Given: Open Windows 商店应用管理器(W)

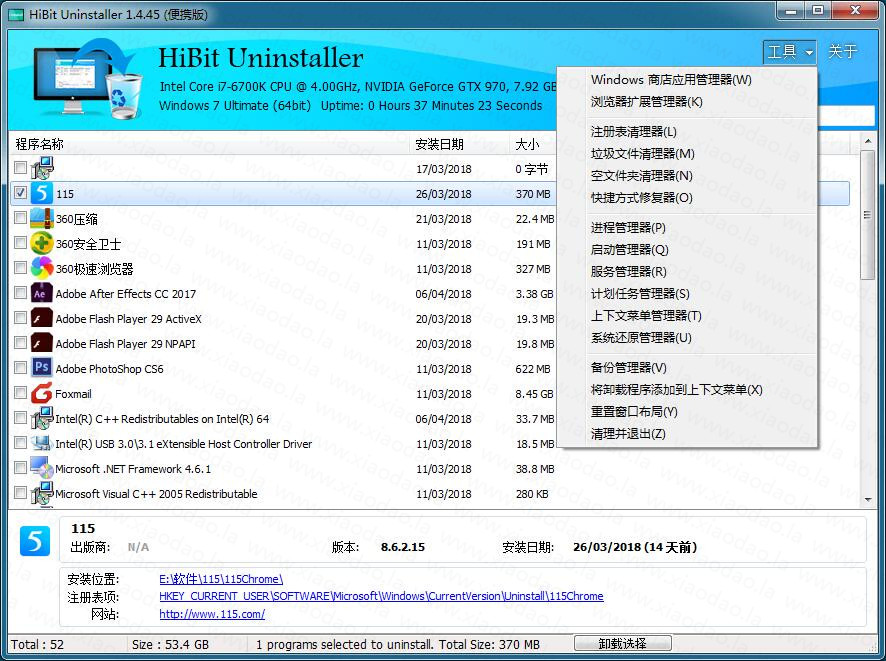Looking at the screenshot, I should click(671, 80).
